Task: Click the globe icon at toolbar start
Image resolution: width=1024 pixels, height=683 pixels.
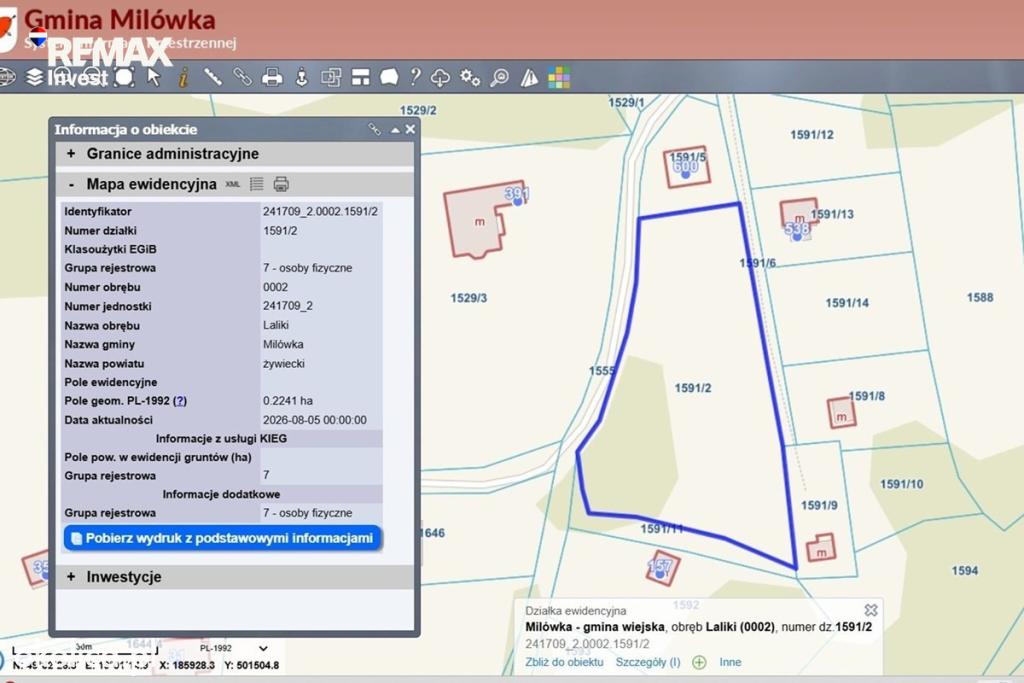Action: pyautogui.click(x=7, y=77)
